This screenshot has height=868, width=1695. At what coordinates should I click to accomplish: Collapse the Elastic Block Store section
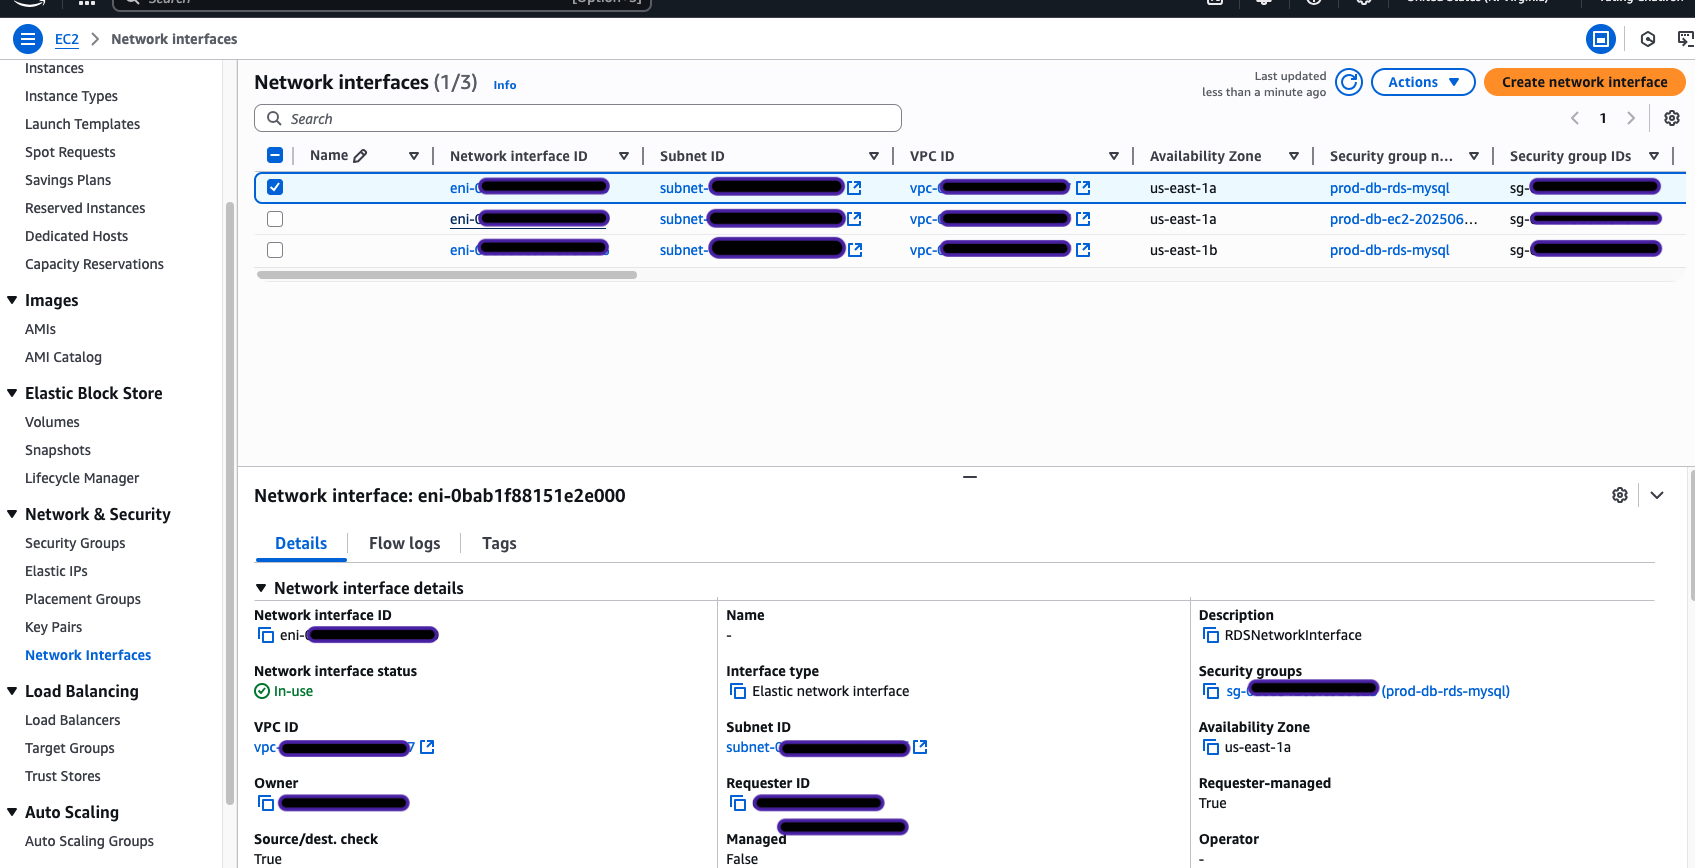[12, 393]
